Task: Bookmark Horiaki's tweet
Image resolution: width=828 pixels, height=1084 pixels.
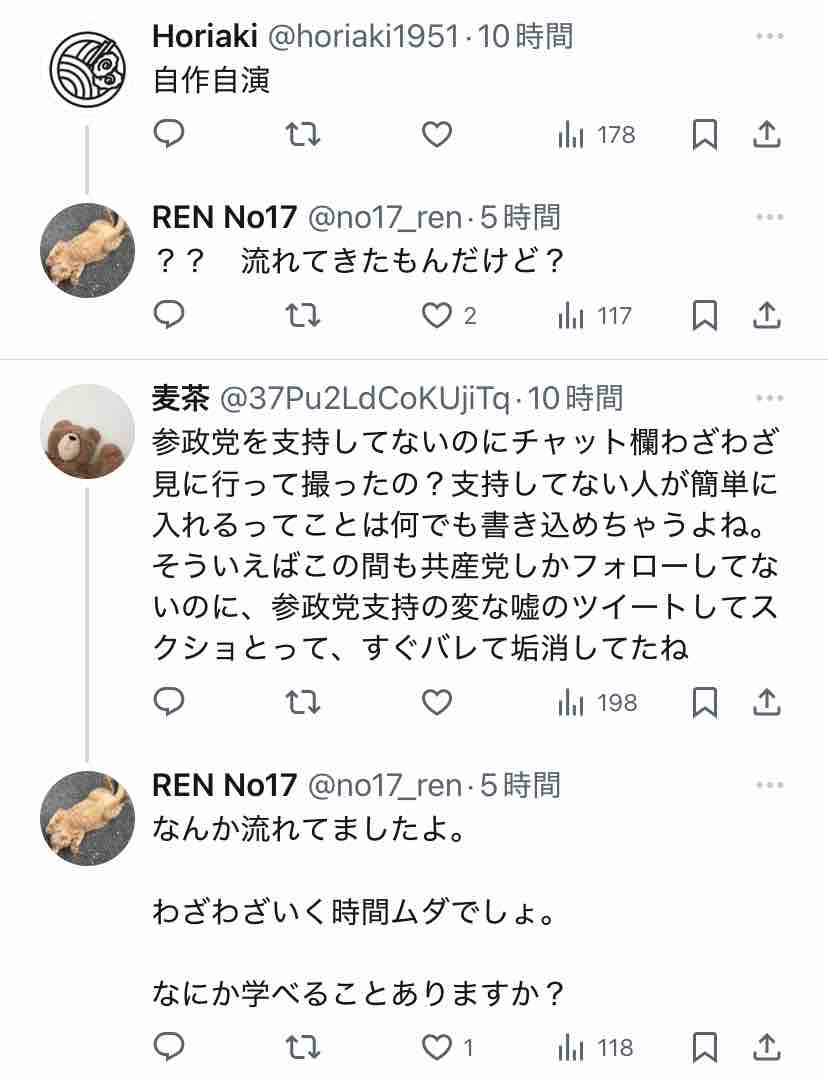Action: click(x=705, y=135)
